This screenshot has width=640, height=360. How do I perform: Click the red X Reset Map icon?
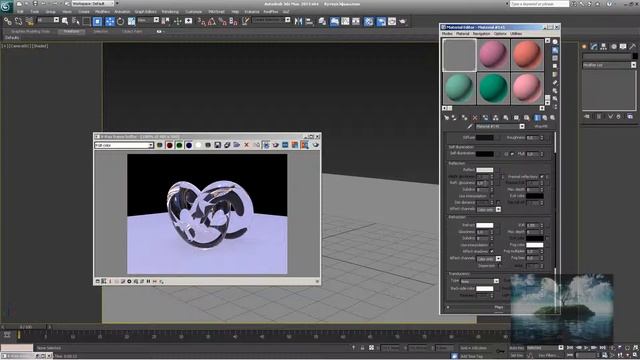coord(475,118)
